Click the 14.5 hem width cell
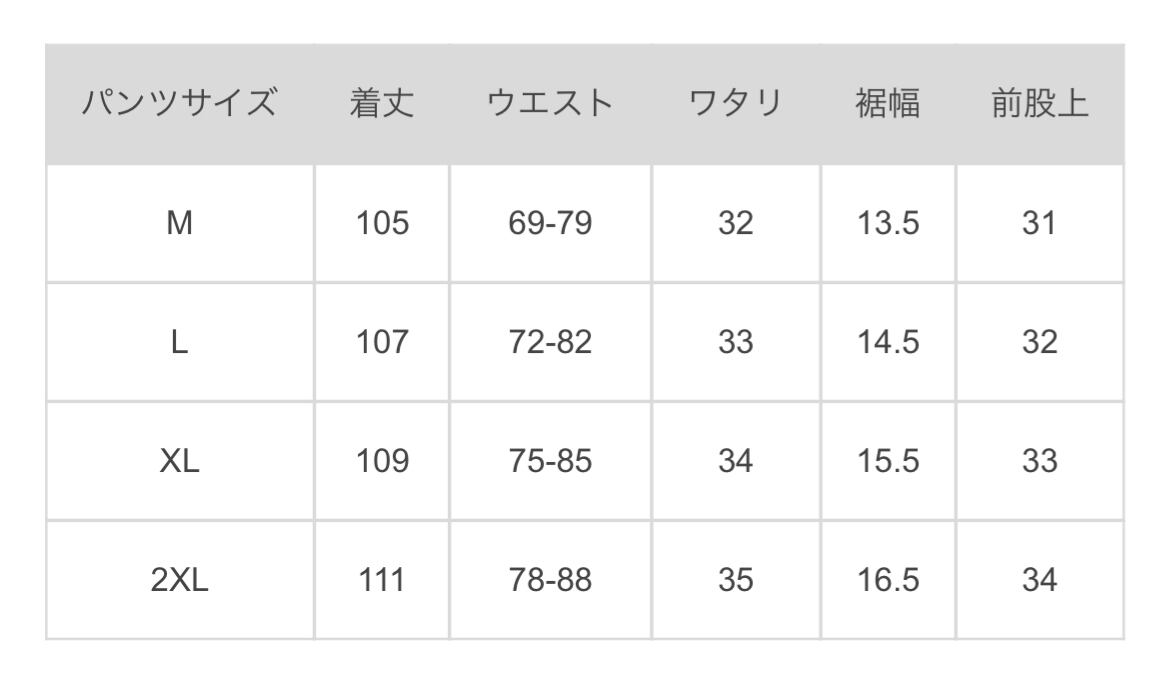Image resolution: width=1170 pixels, height=675 pixels. click(x=888, y=343)
